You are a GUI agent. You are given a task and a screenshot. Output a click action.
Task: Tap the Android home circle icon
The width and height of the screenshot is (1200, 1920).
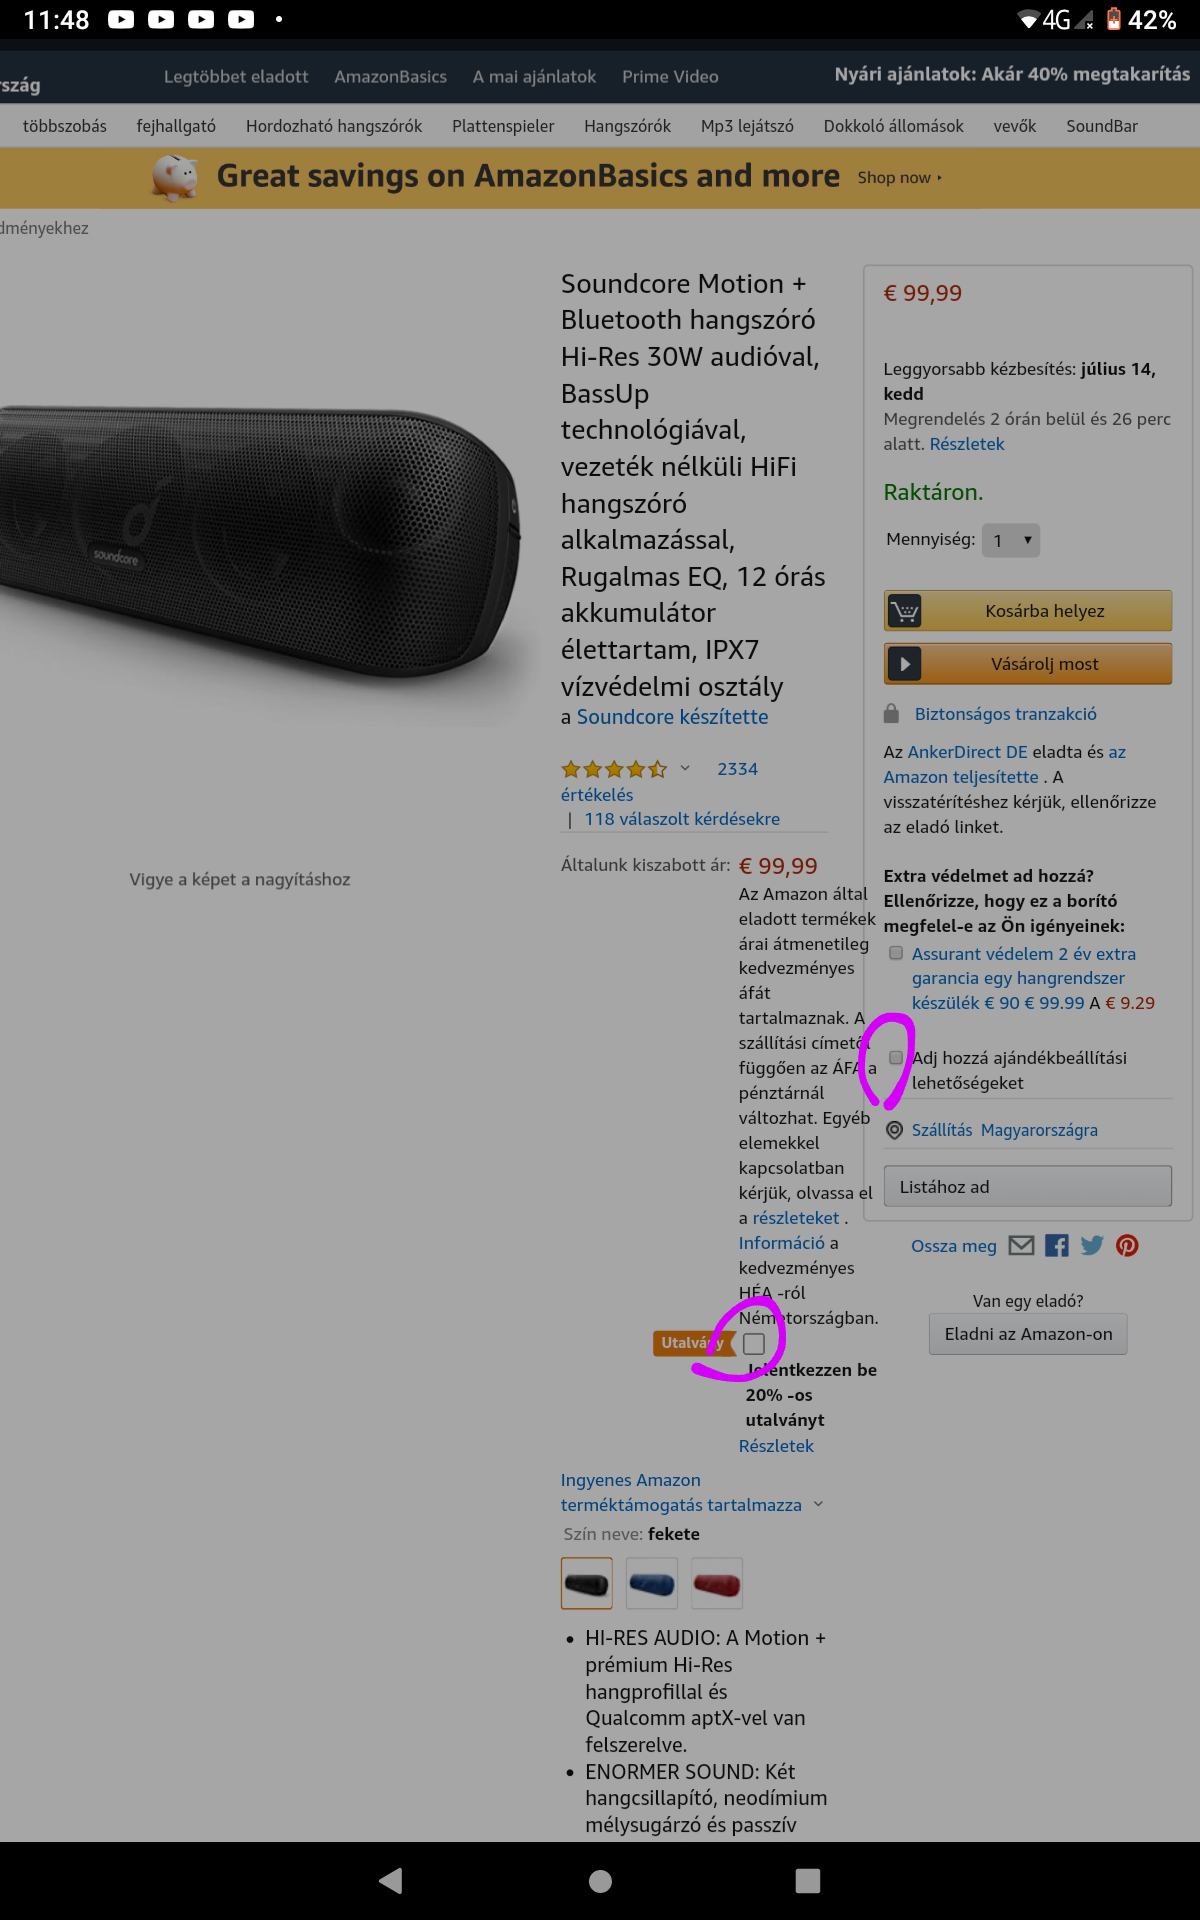(x=600, y=1881)
